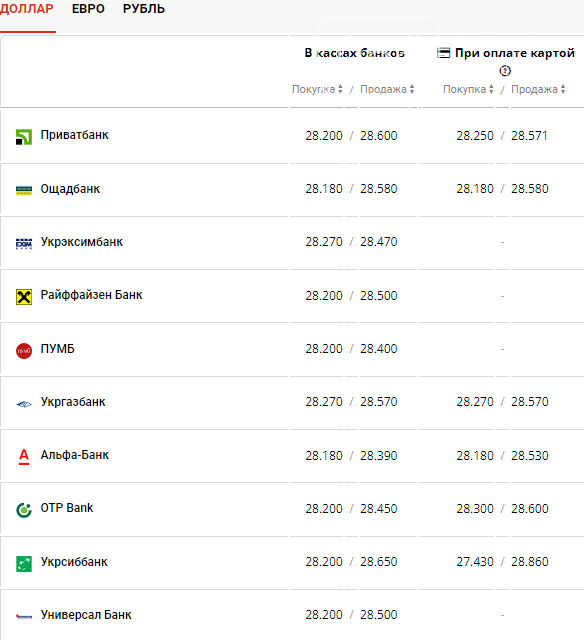The width and height of the screenshot is (584, 642).
Task: Click the Ощадбанк logo icon
Action: click(x=24, y=190)
